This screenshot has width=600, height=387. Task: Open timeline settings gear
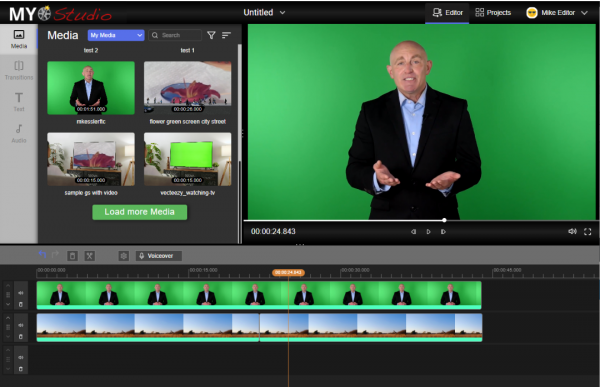(123, 256)
